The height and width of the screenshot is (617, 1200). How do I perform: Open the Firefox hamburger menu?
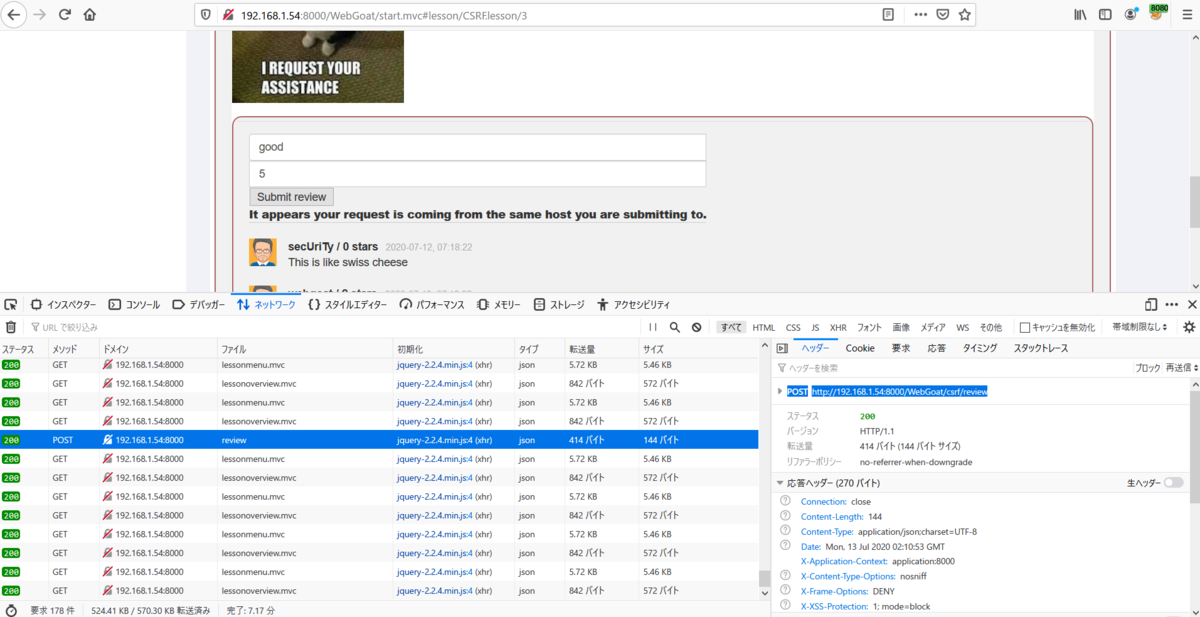[1185, 15]
